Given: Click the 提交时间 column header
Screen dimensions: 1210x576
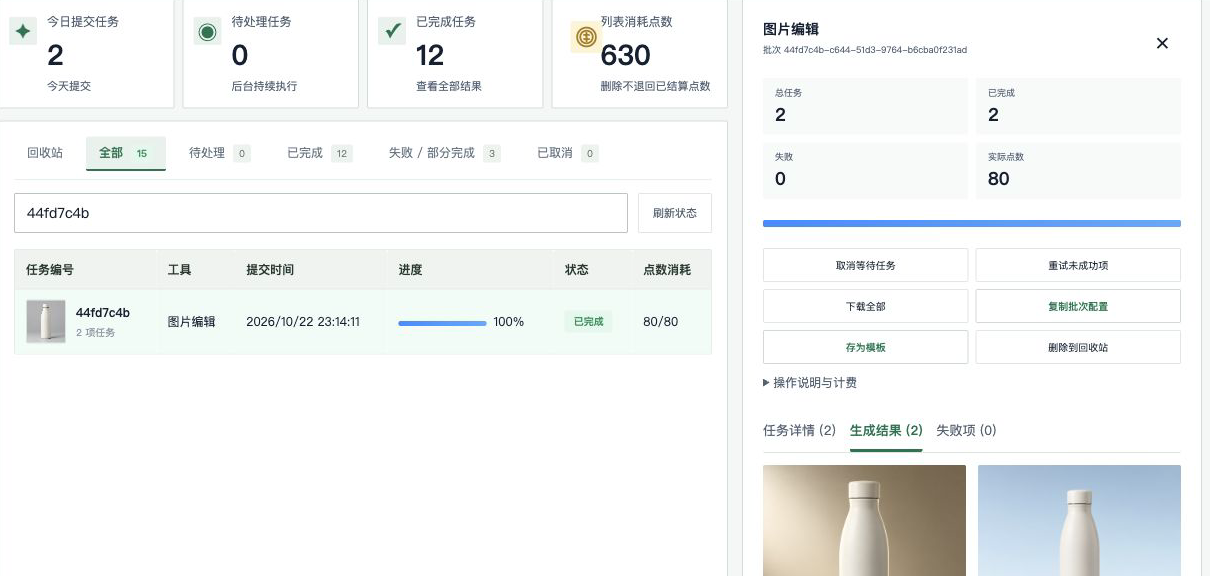Looking at the screenshot, I should (270, 270).
